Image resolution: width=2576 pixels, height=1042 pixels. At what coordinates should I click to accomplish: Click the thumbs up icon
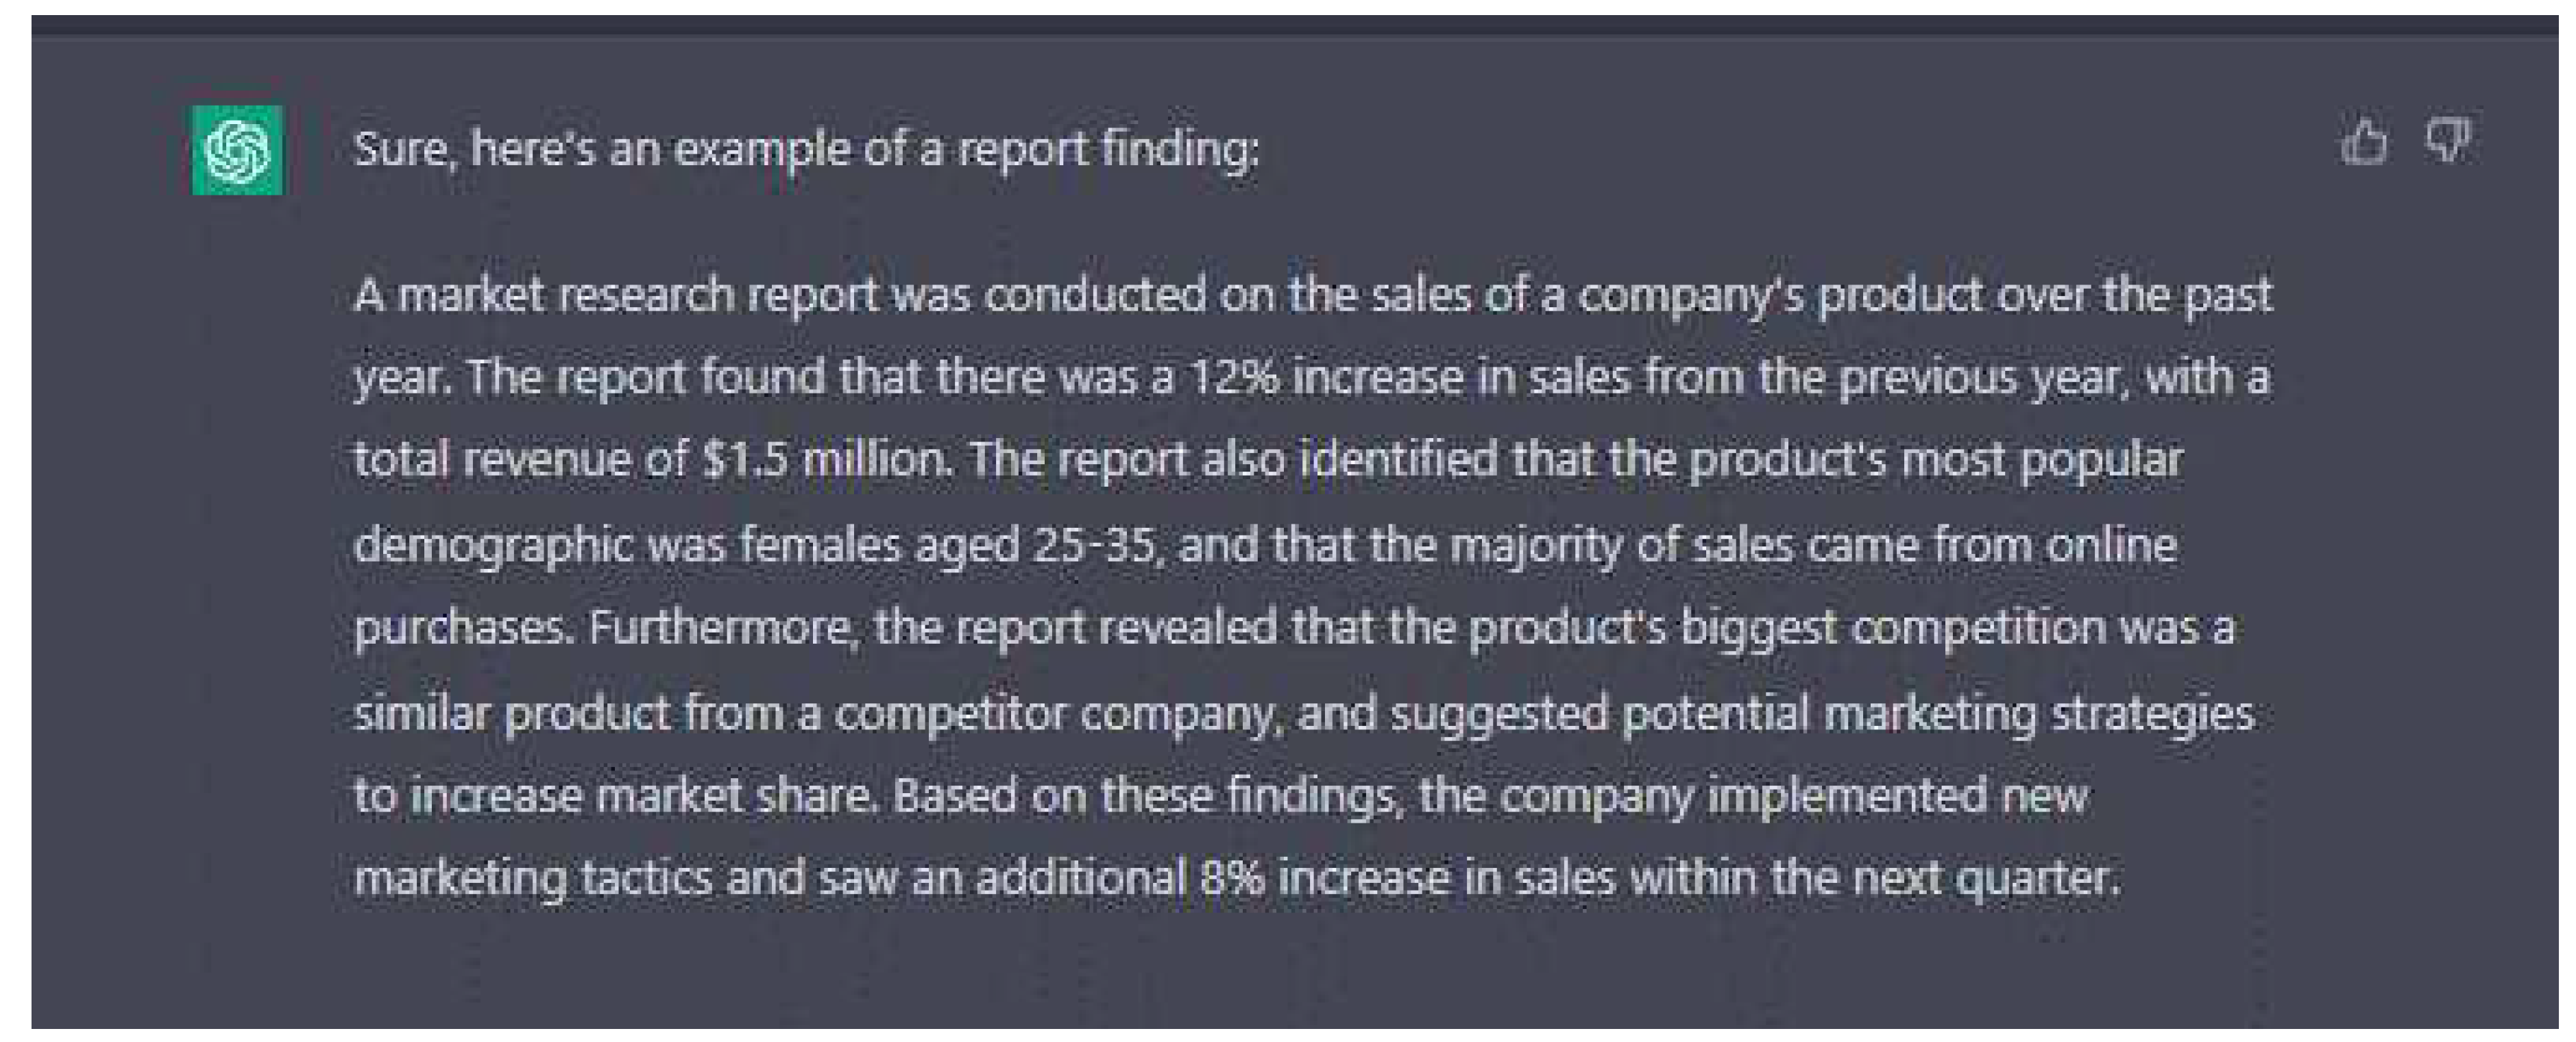pos(2364,141)
